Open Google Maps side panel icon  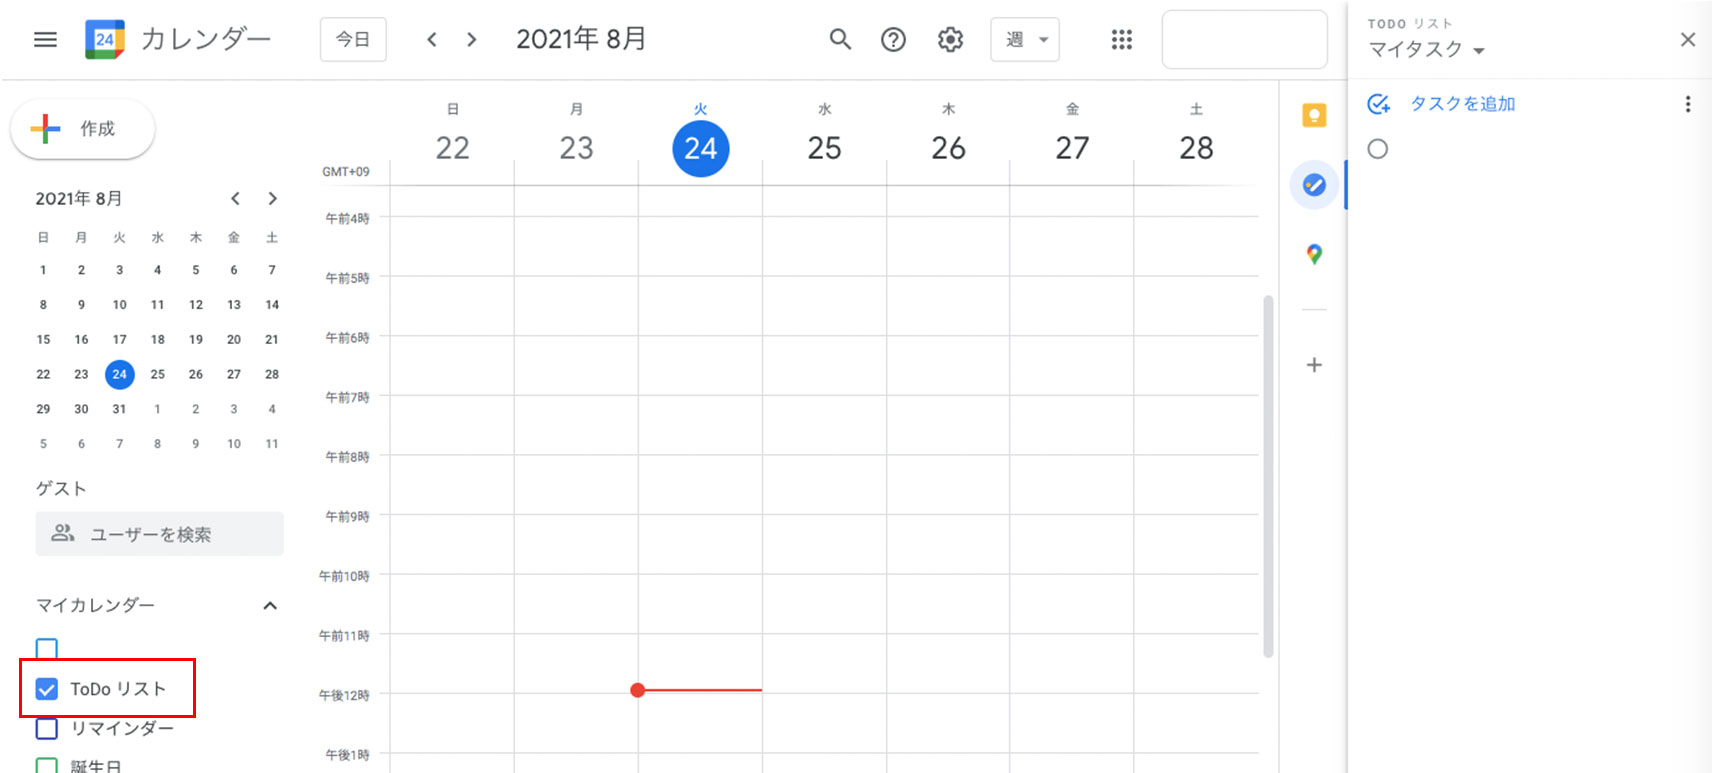point(1314,254)
